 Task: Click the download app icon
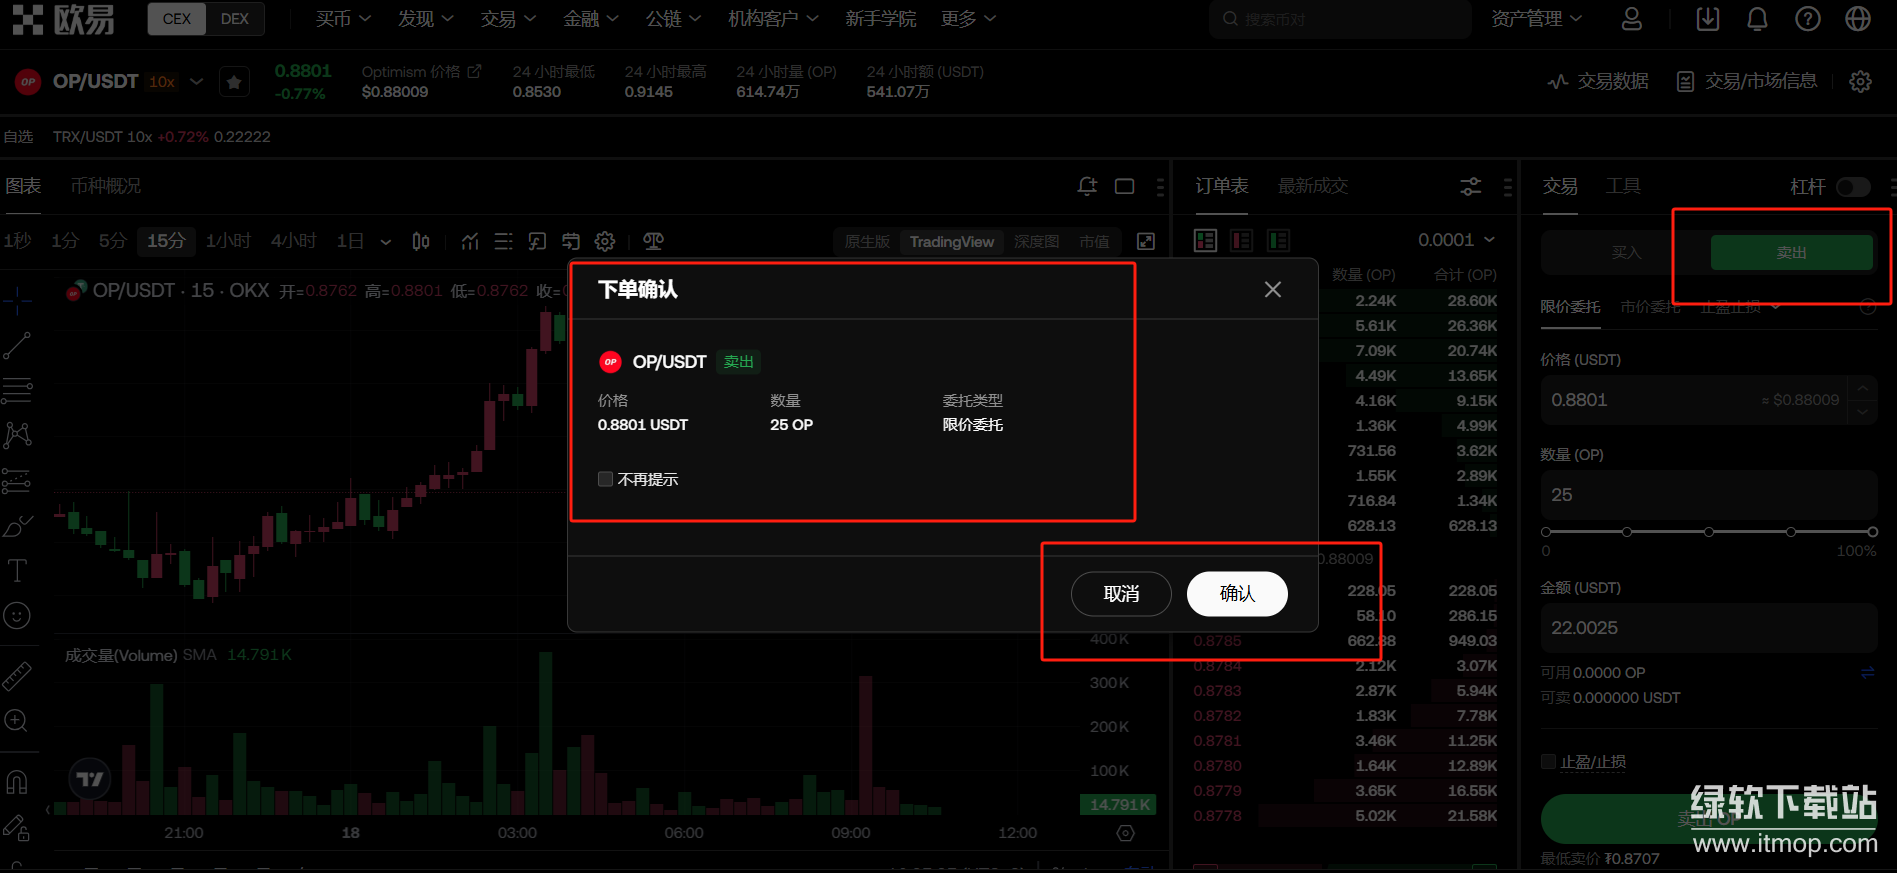click(x=1707, y=19)
